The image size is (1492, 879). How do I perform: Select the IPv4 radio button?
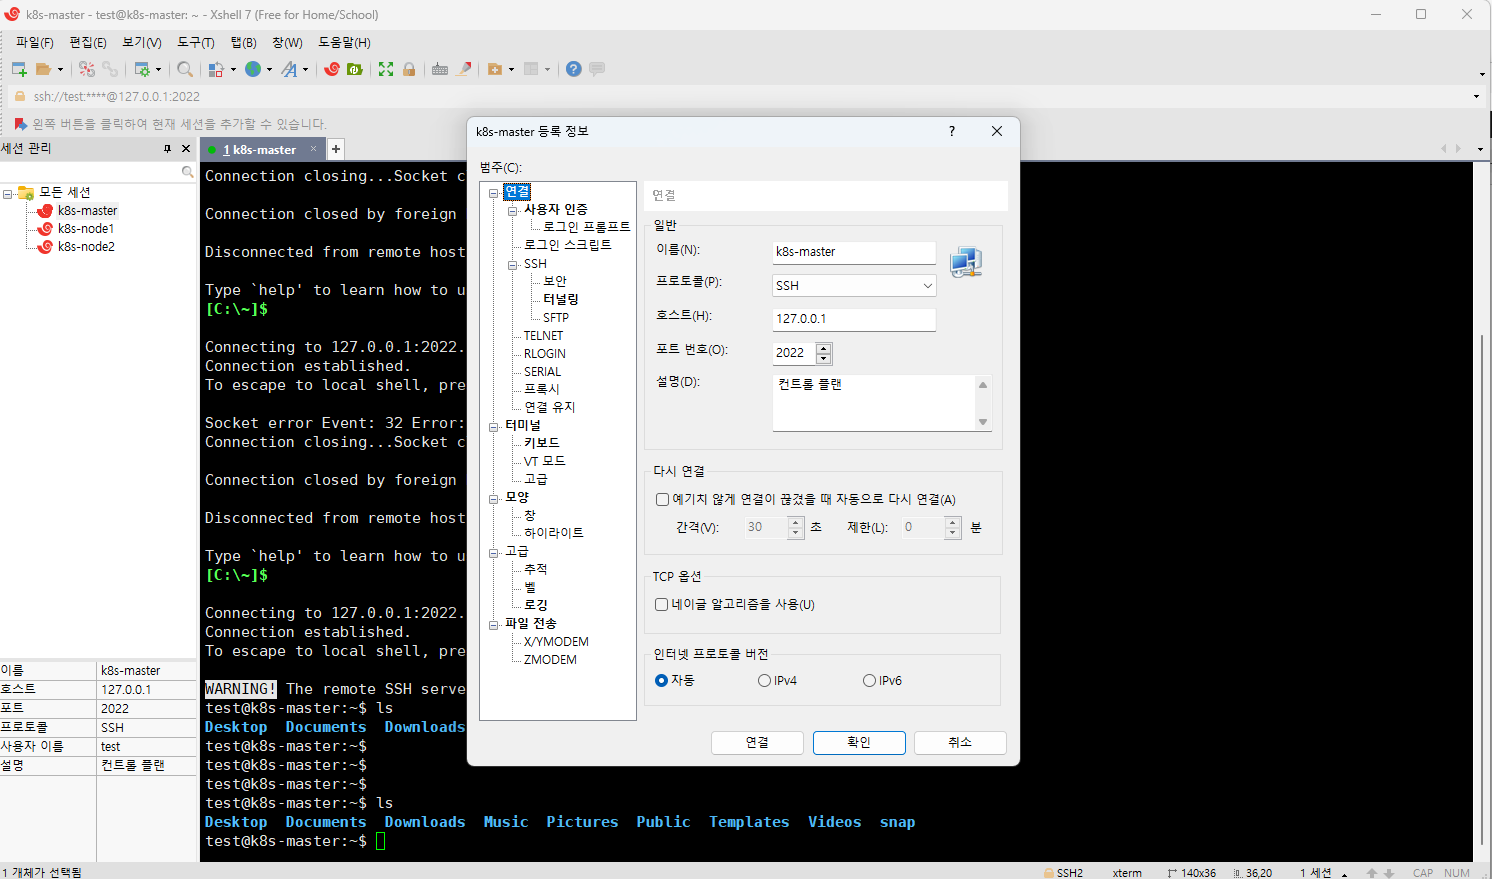[x=765, y=681]
